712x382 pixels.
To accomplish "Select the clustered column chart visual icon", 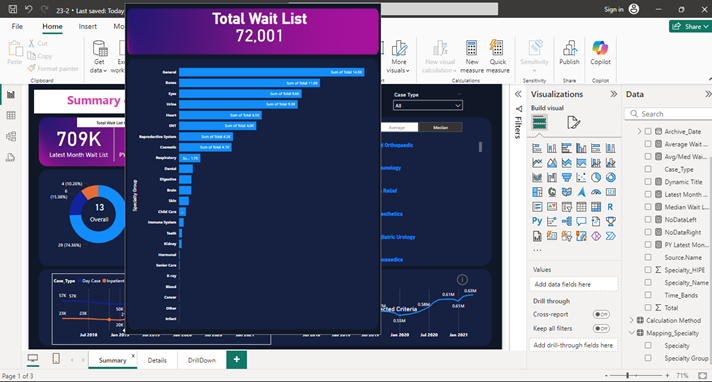I will pos(581,148).
